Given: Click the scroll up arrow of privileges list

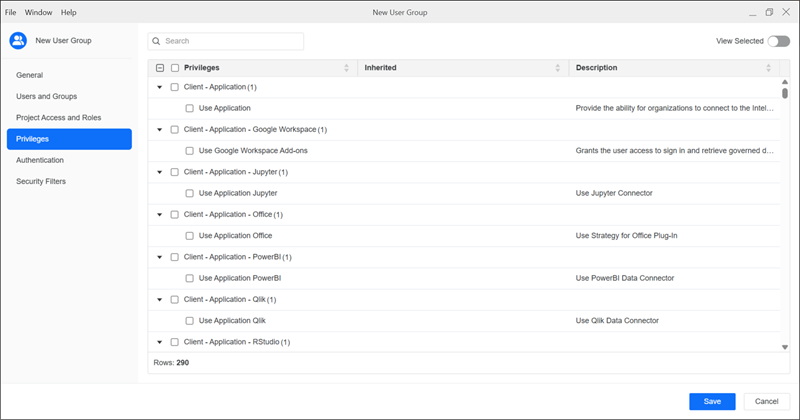Looking at the screenshot, I should [785, 79].
